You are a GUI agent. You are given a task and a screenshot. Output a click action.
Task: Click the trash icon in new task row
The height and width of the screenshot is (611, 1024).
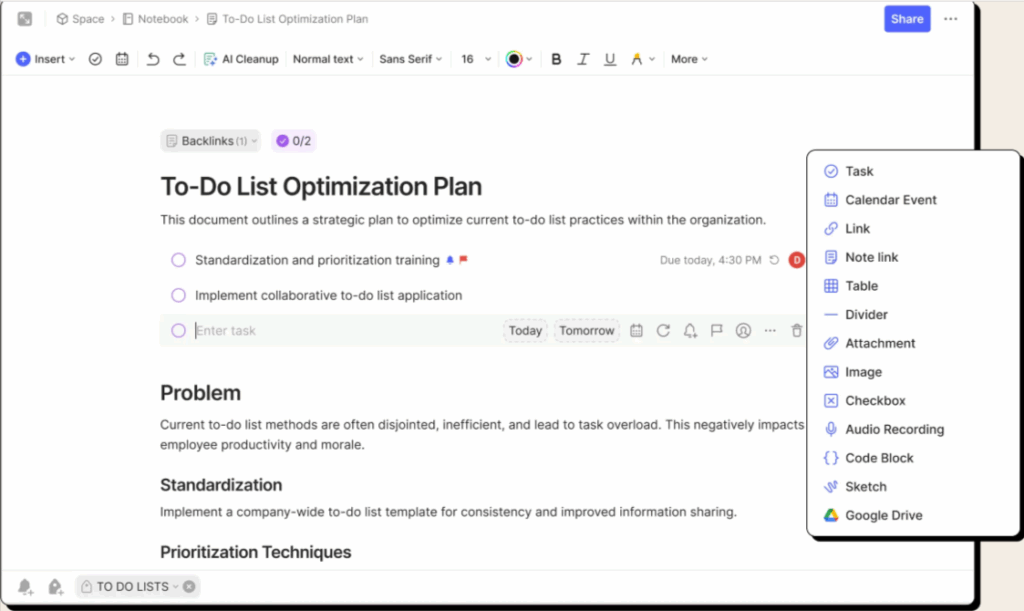pos(796,331)
